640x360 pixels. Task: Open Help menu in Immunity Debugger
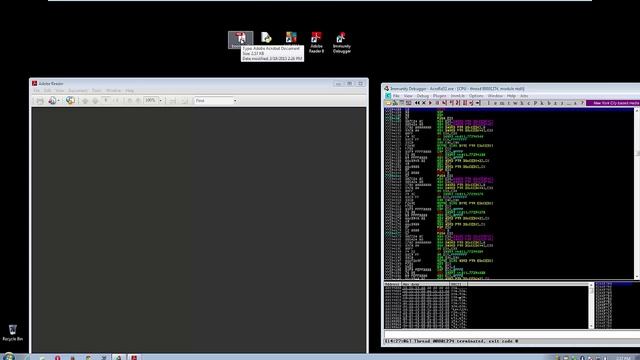tap(511, 96)
